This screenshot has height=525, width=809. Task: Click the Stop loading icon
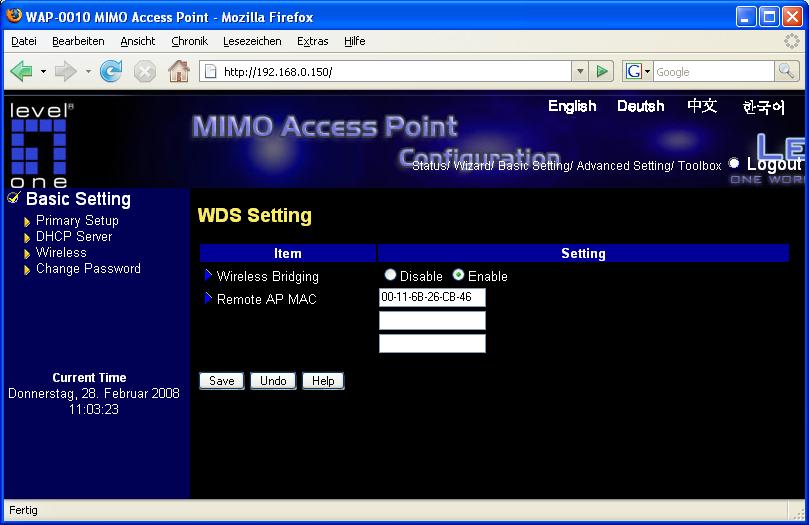point(145,71)
